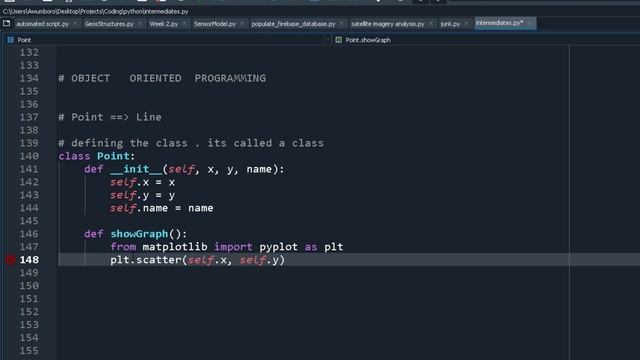Switch to the automated script.py tab
Viewport: 640px width, 360px height.
click(42, 24)
